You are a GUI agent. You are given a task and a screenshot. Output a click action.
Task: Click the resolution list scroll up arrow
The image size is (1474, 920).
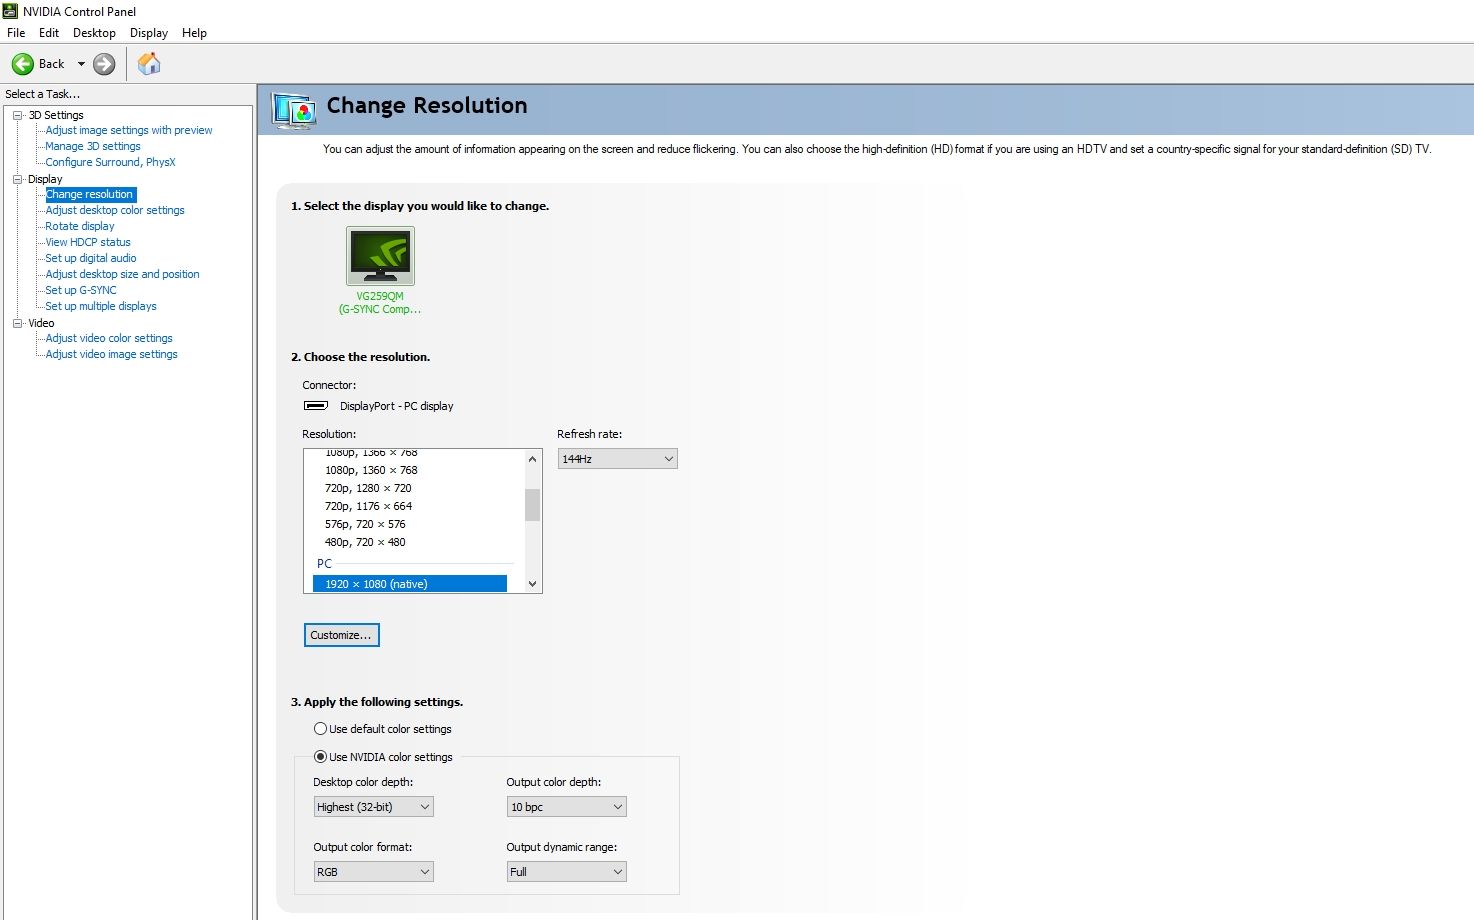(532, 459)
